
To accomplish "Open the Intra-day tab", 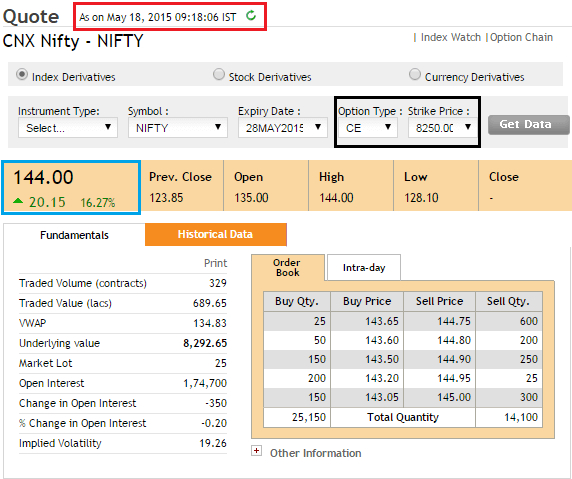I will coord(364,267).
